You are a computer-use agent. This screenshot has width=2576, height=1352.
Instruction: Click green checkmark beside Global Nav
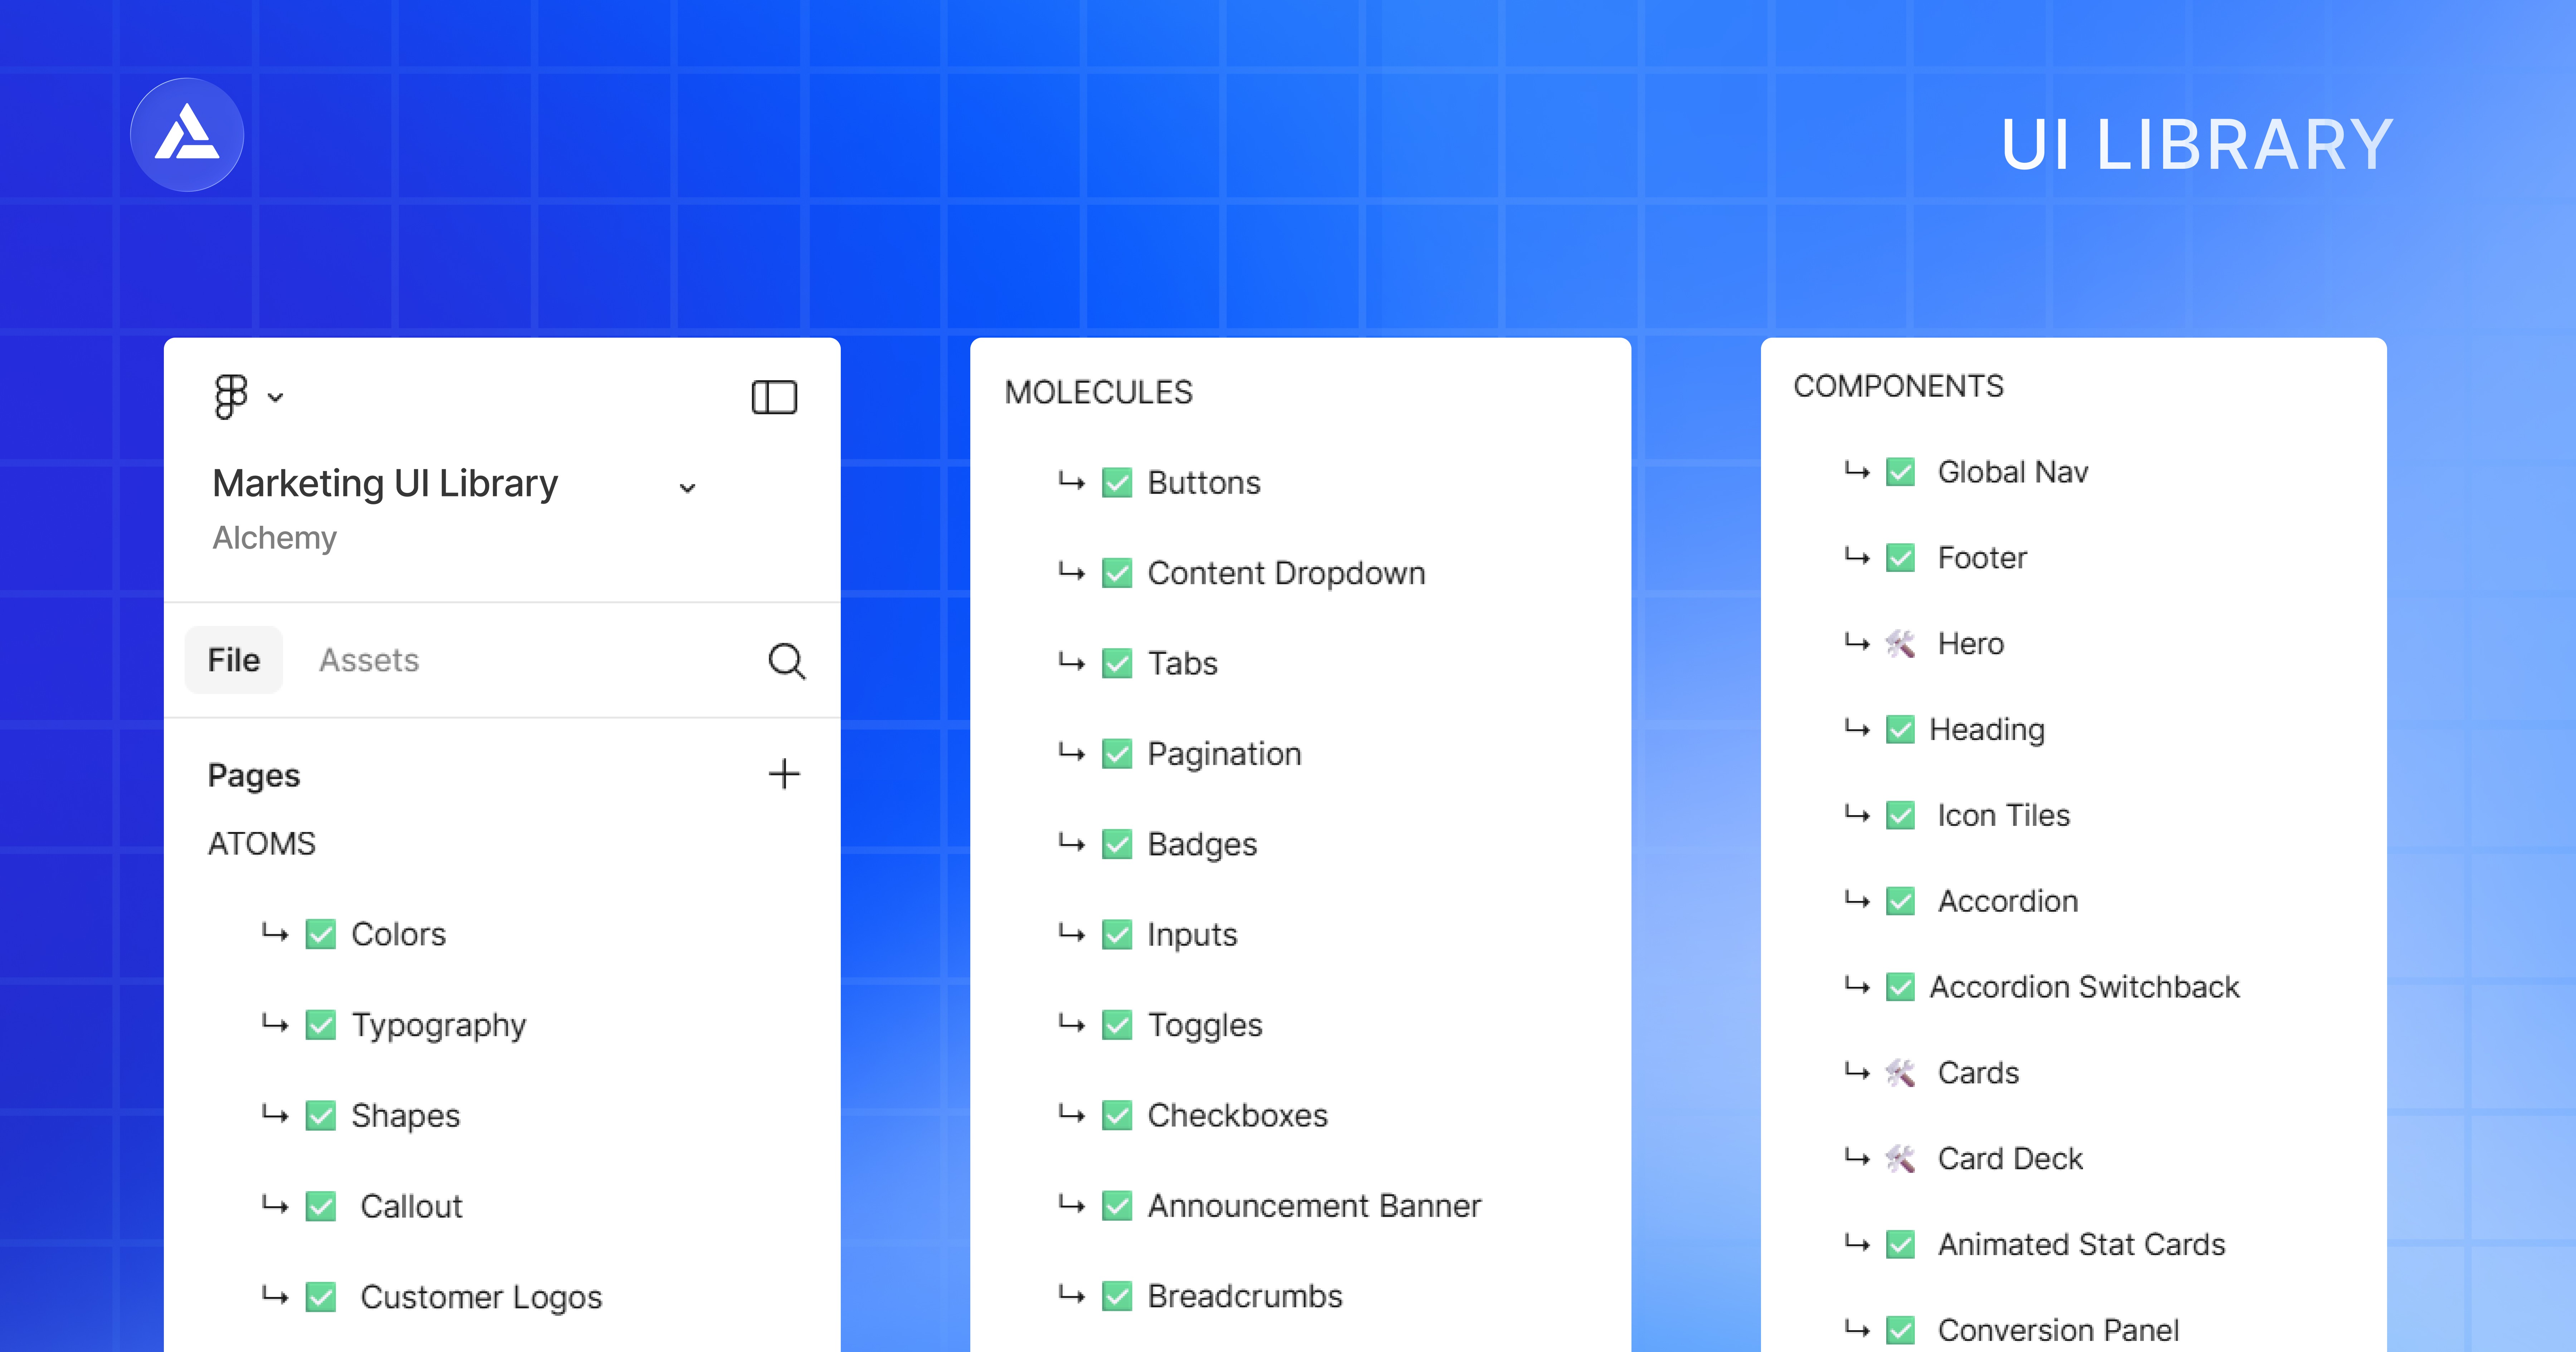tap(1900, 472)
